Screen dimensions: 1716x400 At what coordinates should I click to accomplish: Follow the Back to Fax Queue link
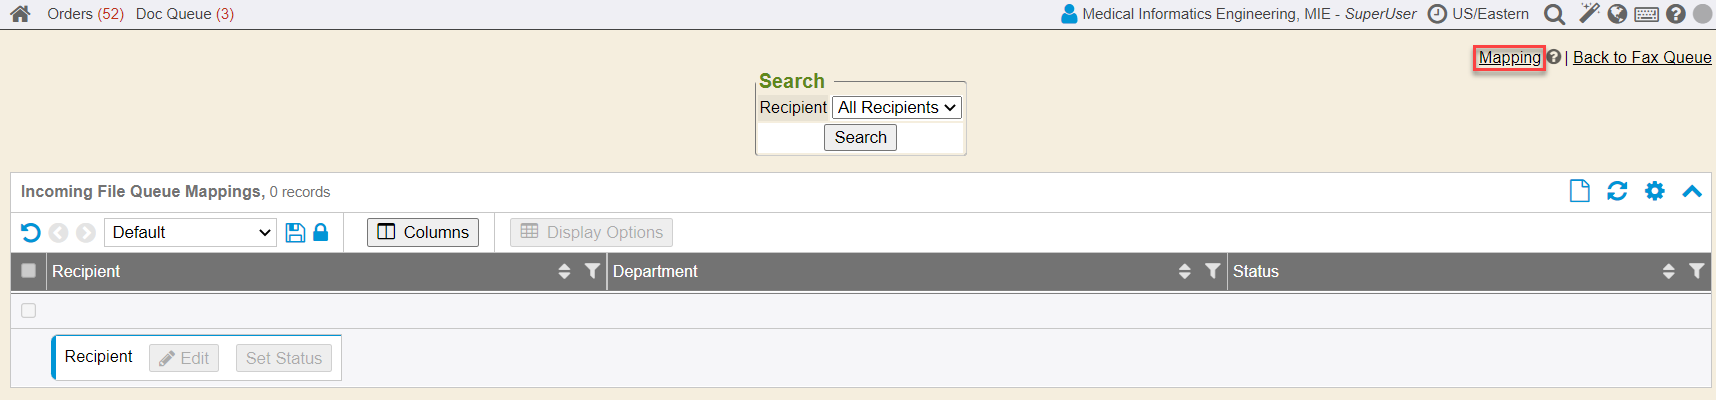1642,57
